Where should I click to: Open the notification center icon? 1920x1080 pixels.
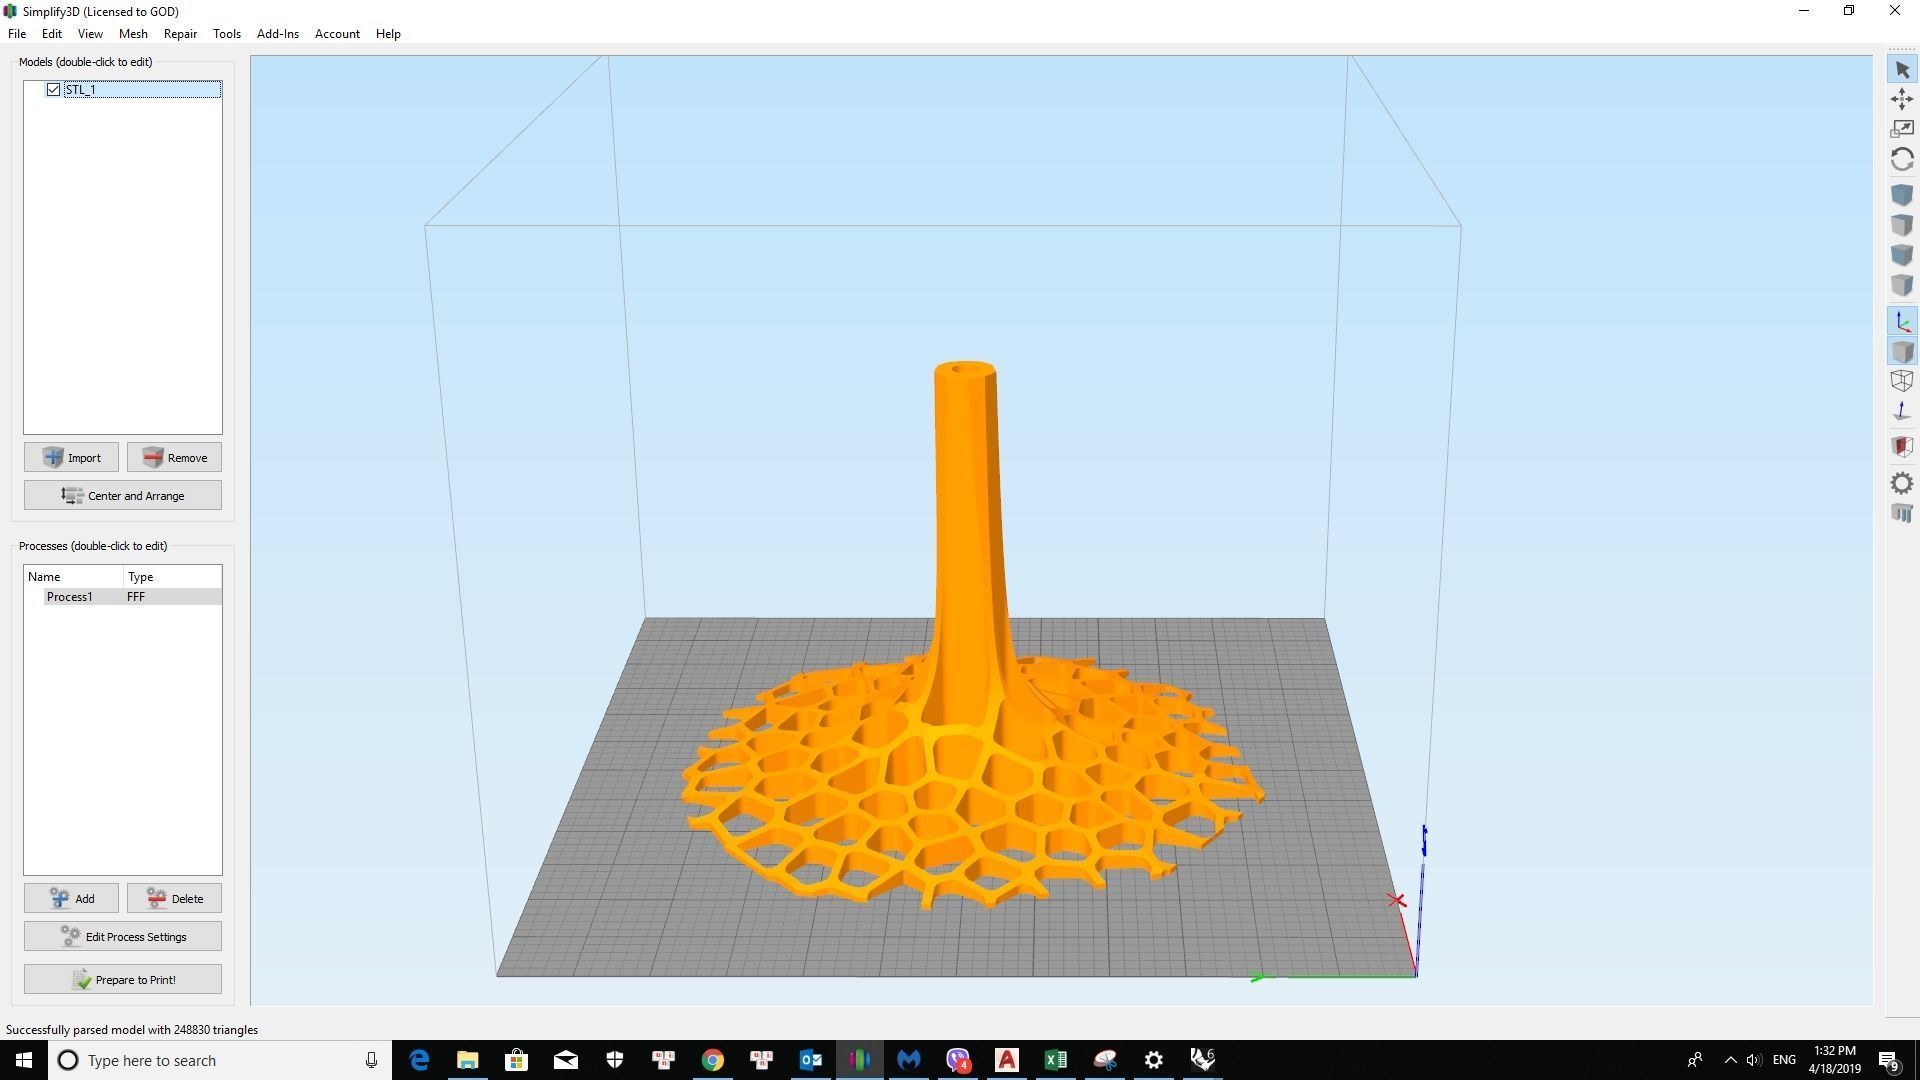1889,1060
